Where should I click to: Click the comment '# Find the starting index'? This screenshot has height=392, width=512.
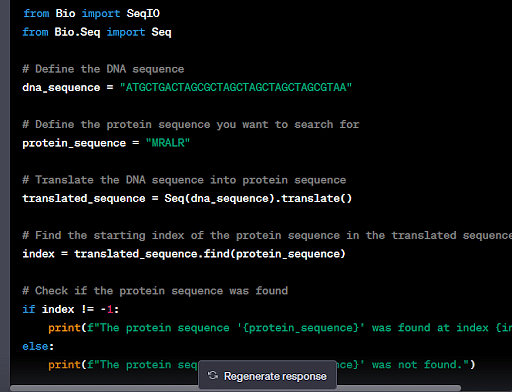coord(267,235)
